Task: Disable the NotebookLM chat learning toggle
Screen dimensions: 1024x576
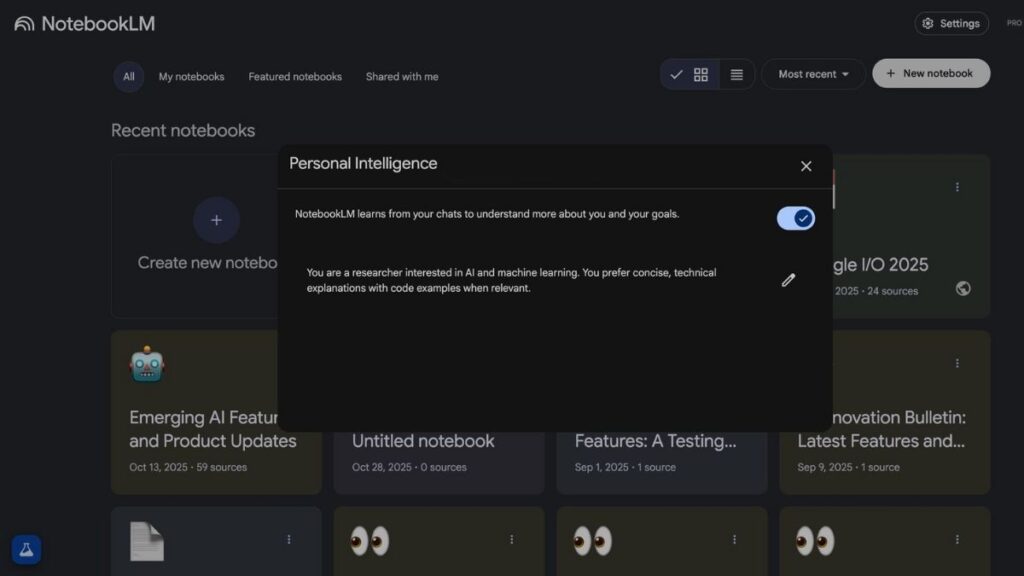Action: point(795,217)
